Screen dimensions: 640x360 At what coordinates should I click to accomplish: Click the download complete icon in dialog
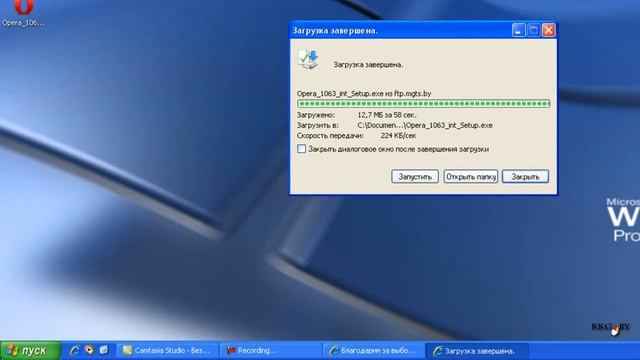click(x=309, y=60)
